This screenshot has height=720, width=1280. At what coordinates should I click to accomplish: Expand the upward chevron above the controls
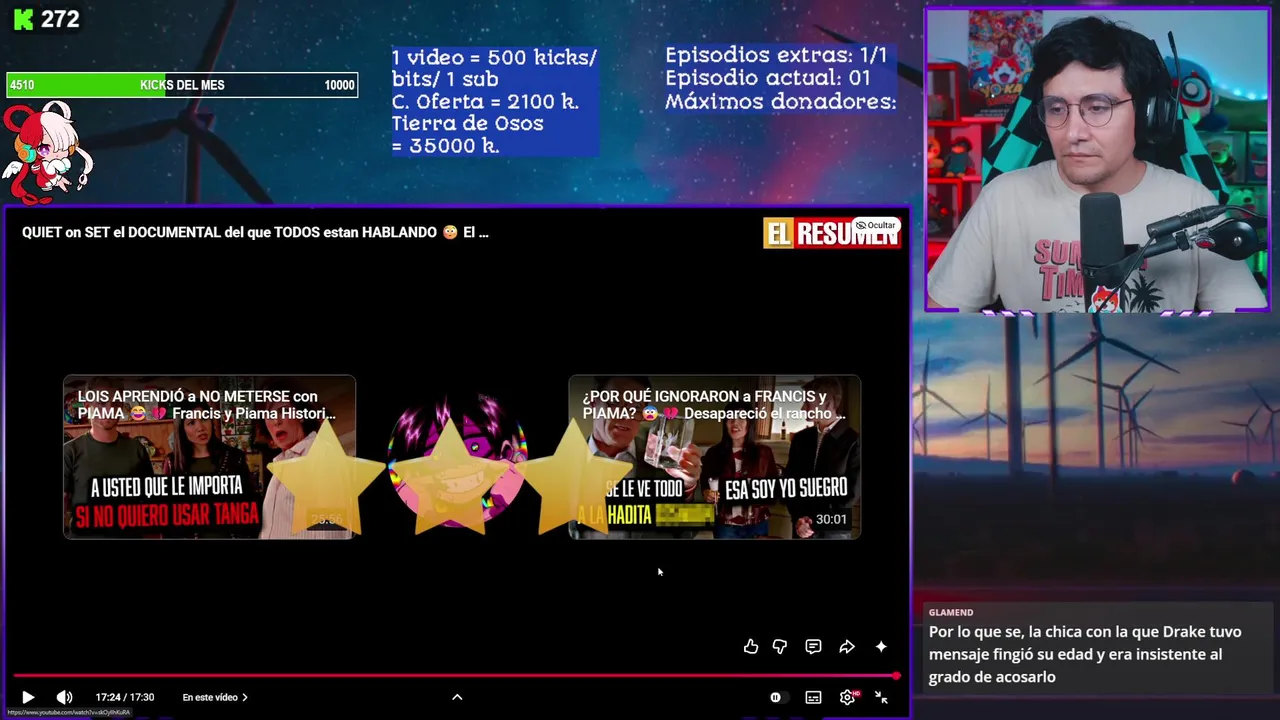point(457,697)
